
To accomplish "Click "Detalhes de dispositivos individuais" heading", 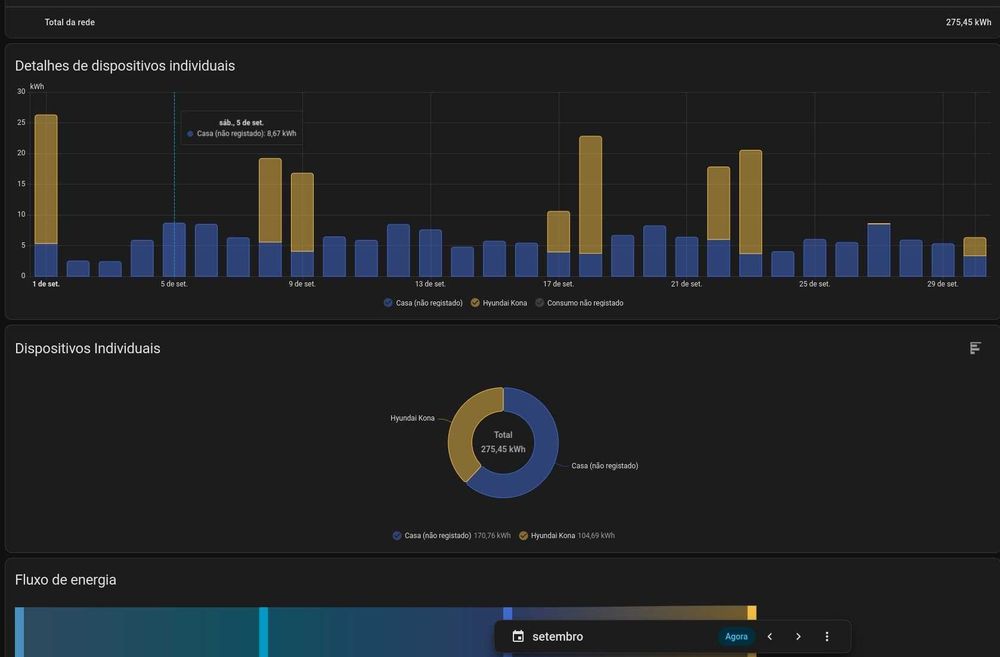I will (125, 66).
